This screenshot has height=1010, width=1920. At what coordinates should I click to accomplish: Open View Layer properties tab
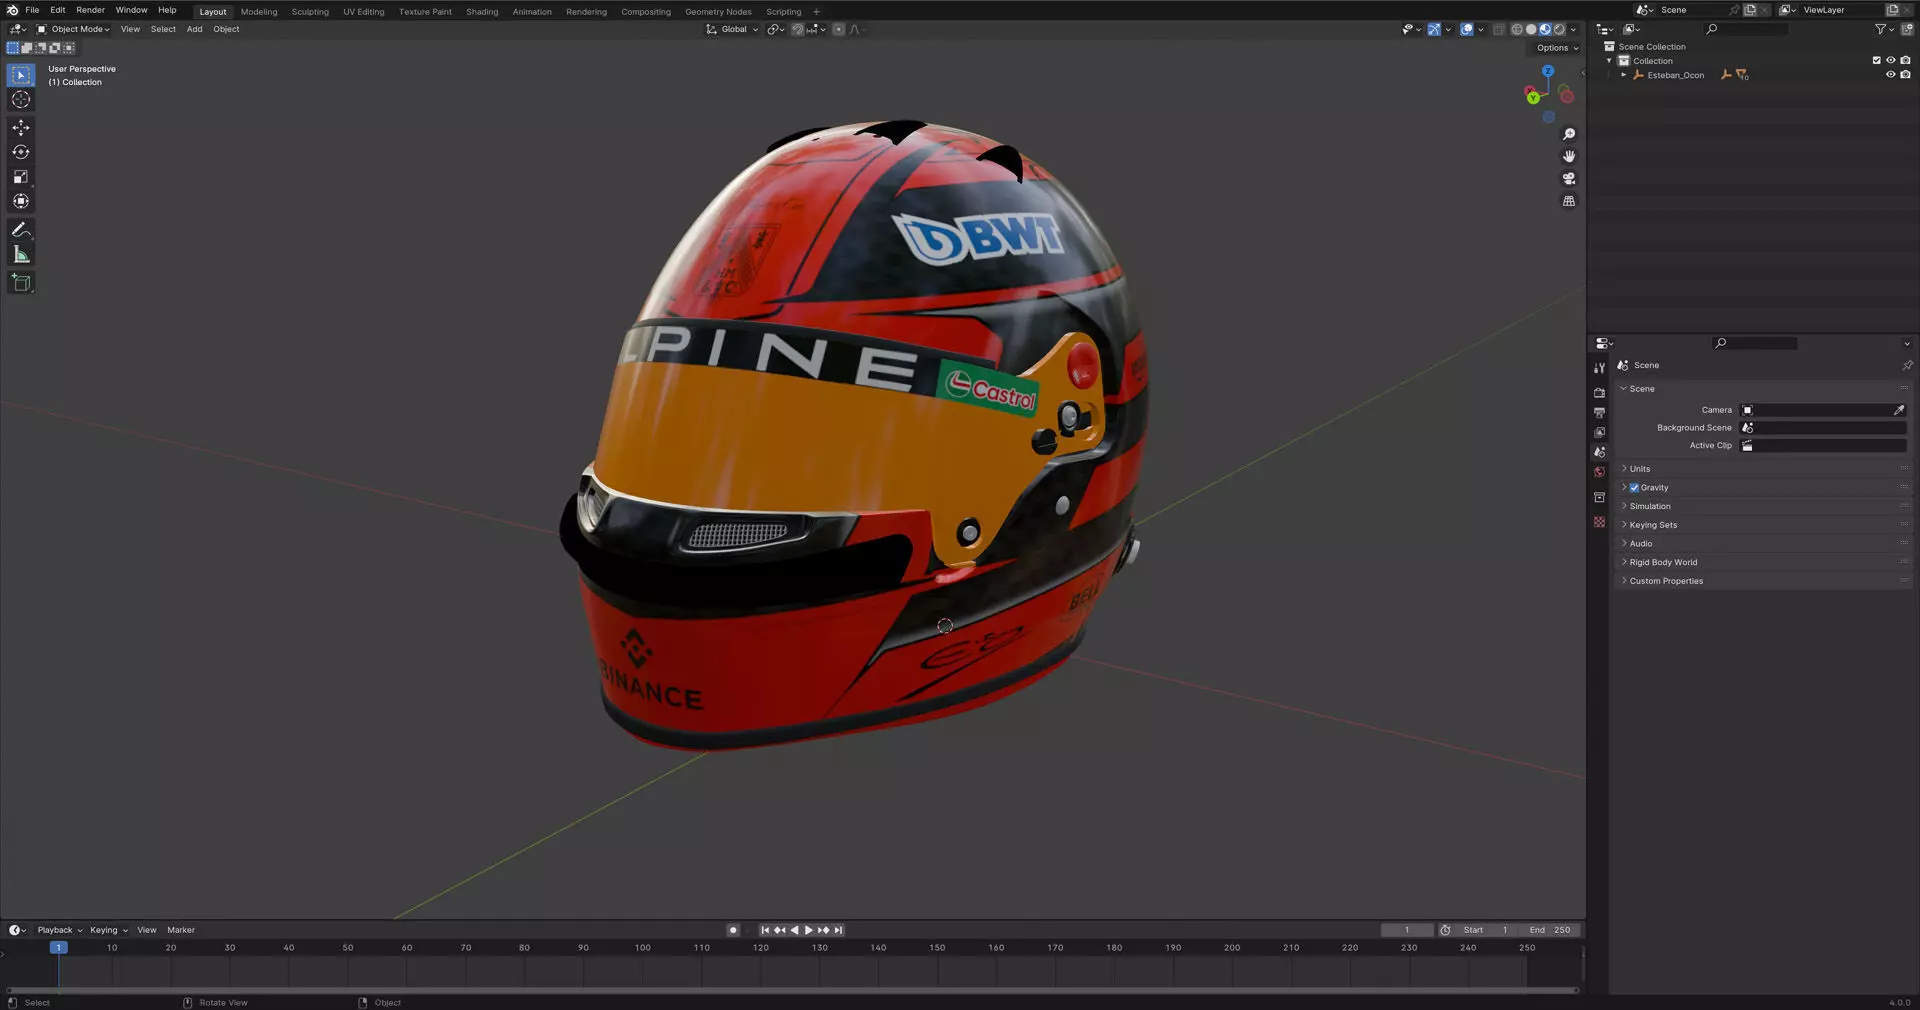[x=1599, y=433]
